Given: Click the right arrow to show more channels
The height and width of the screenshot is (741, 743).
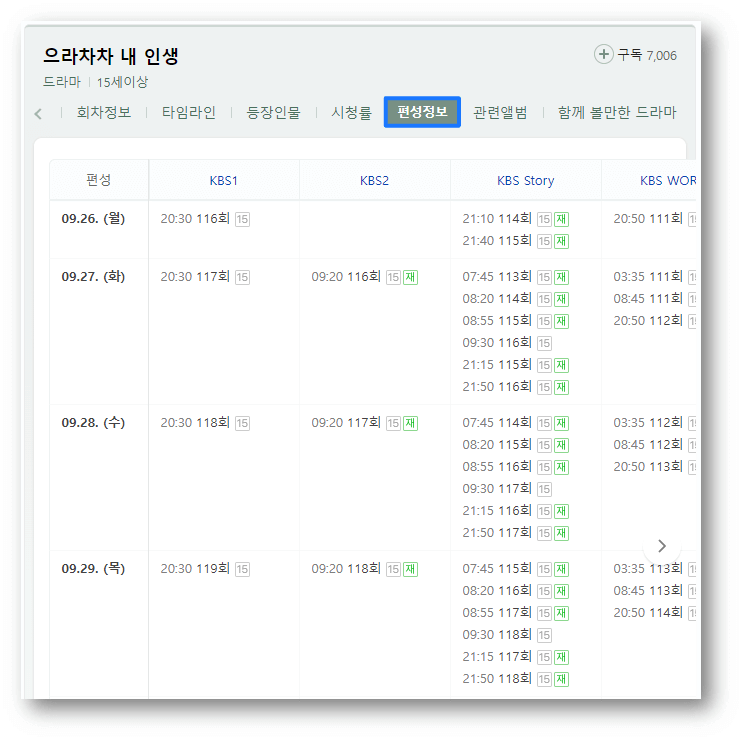Looking at the screenshot, I should pos(662,546).
